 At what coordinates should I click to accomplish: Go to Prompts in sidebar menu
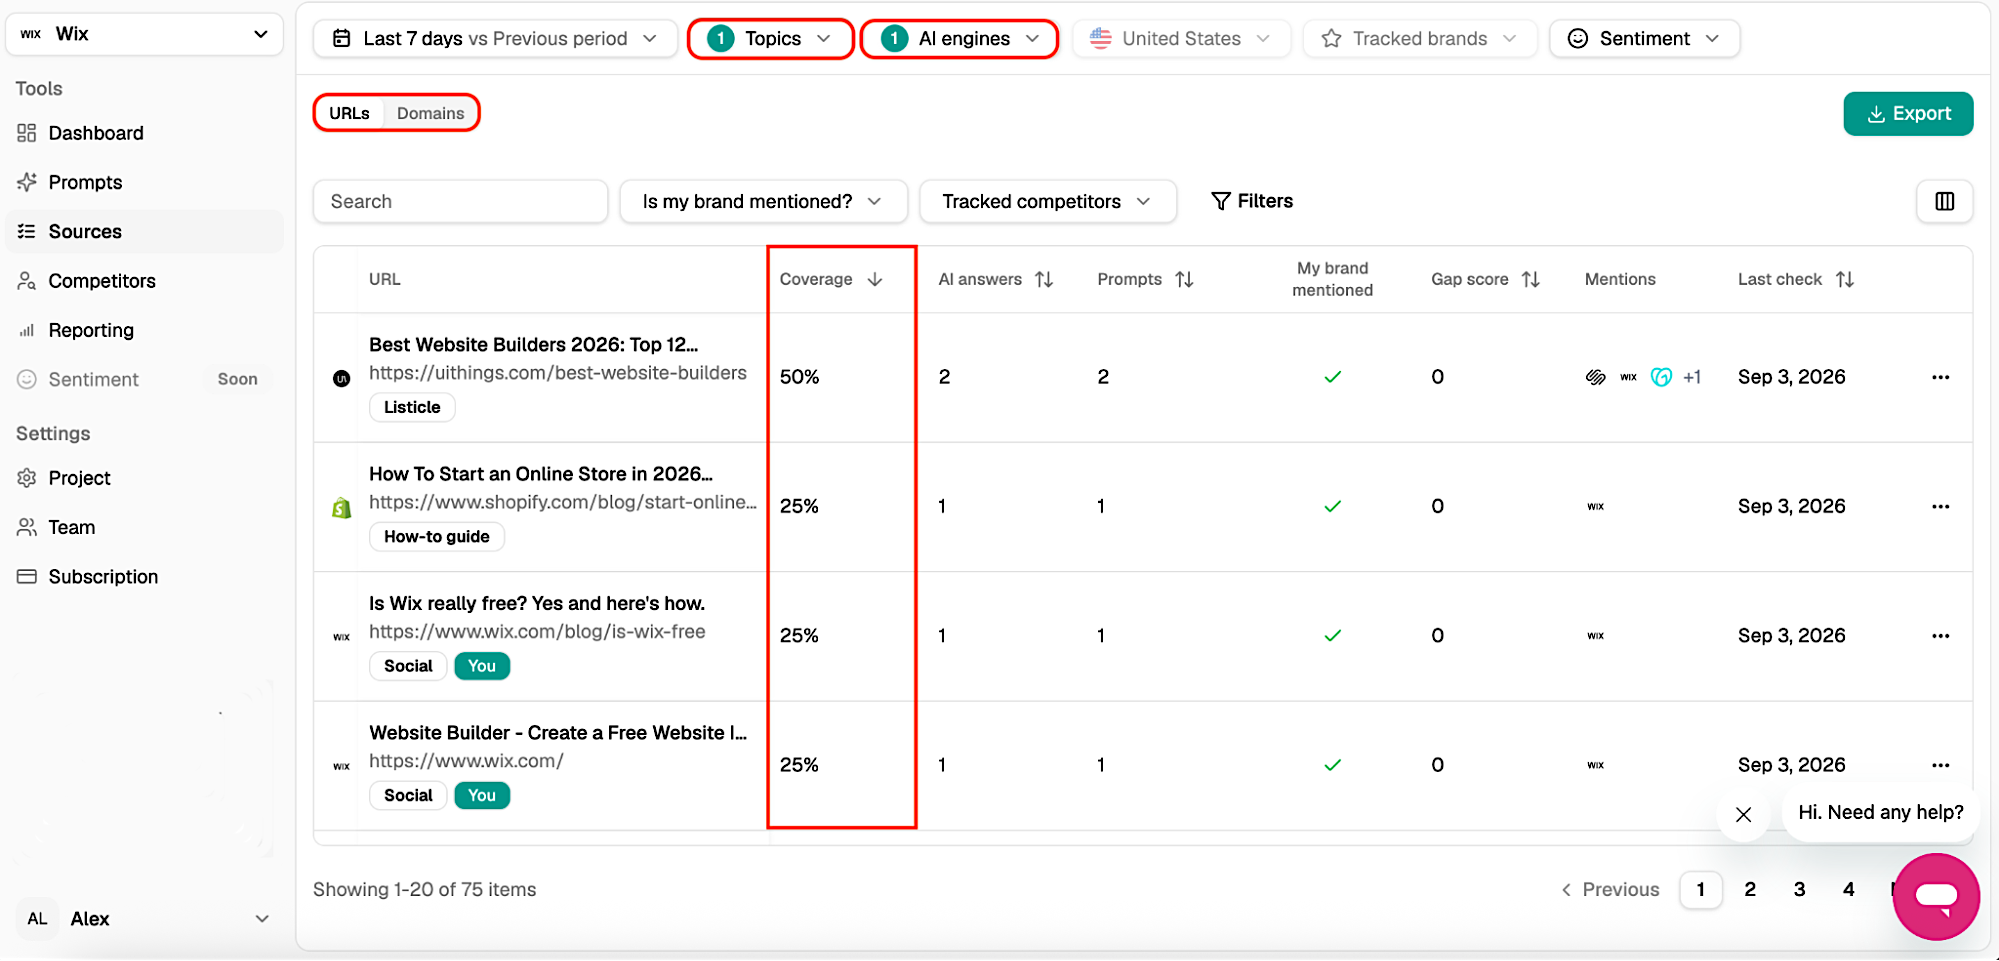click(85, 182)
